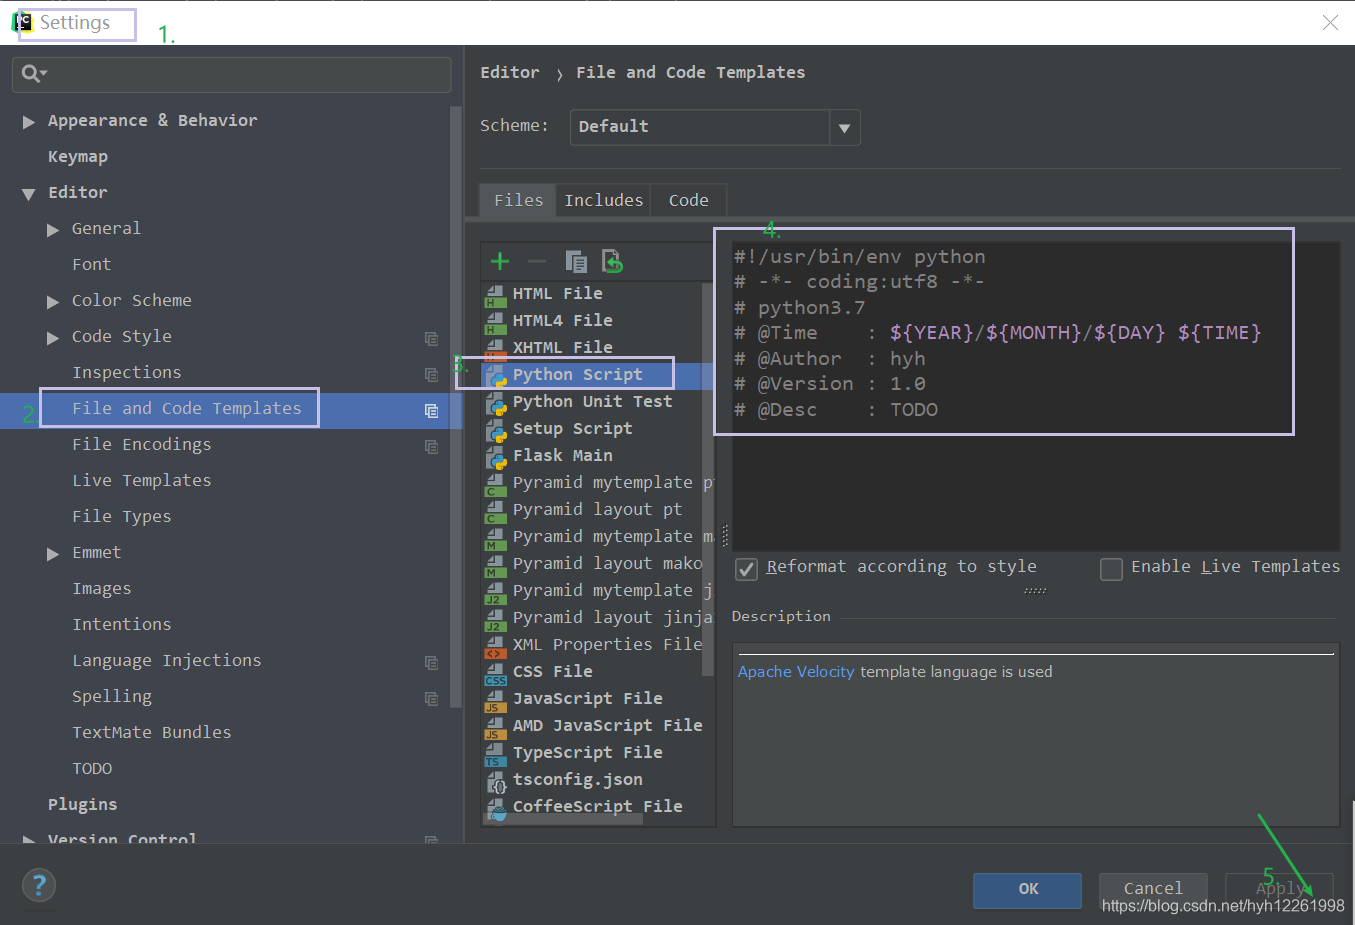Screen dimensions: 1355x925
Task: Click the PyCharm logo in title bar
Action: tap(22, 22)
